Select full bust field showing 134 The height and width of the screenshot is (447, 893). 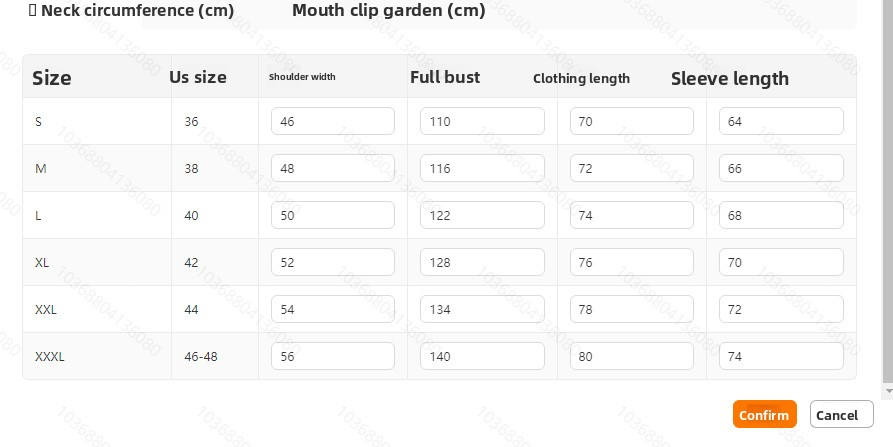[x=482, y=309]
